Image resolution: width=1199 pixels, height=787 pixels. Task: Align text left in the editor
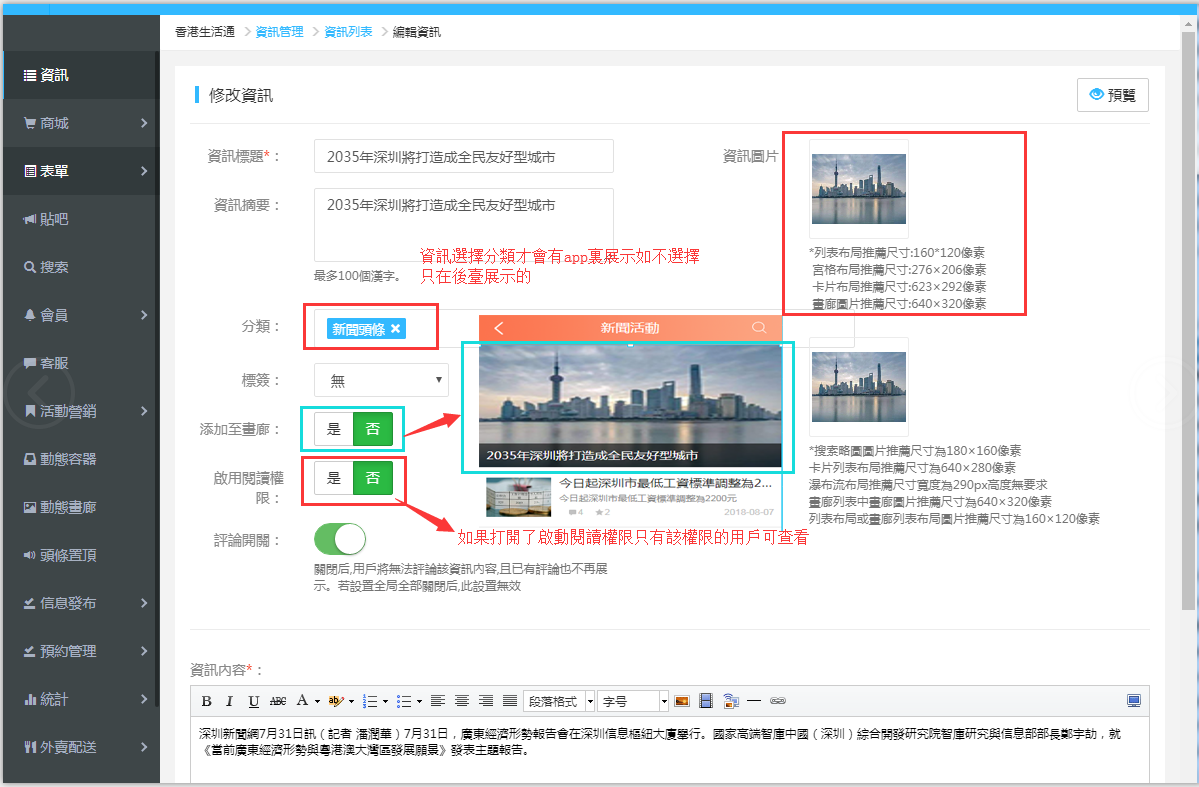[437, 701]
